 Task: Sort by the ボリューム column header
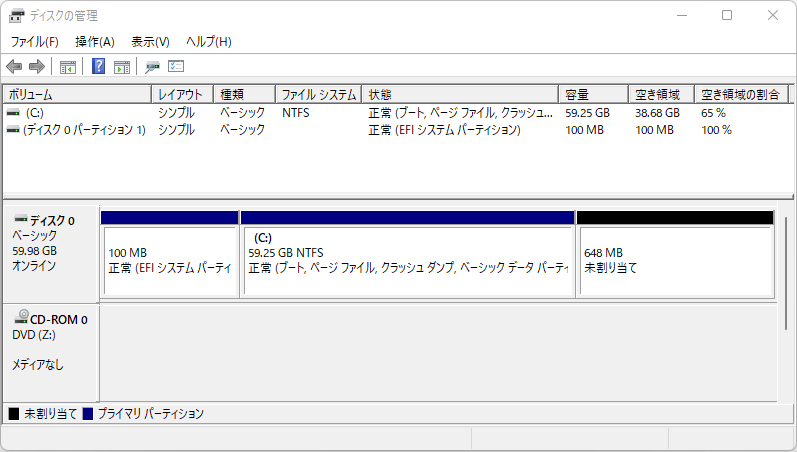point(78,95)
